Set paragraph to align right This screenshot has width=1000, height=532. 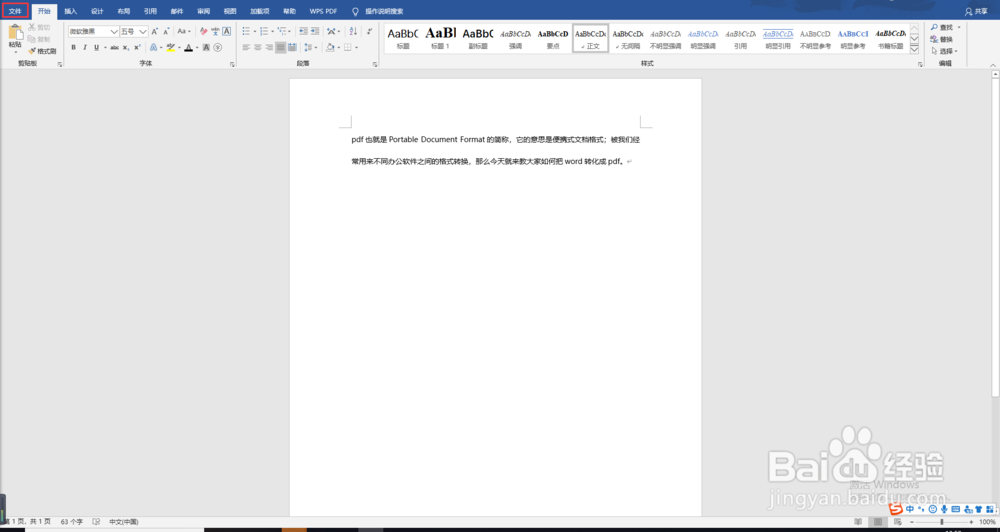click(x=269, y=47)
